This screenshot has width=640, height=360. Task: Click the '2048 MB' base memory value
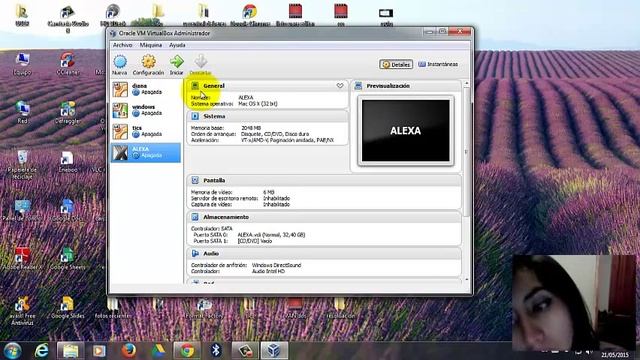click(x=251, y=128)
